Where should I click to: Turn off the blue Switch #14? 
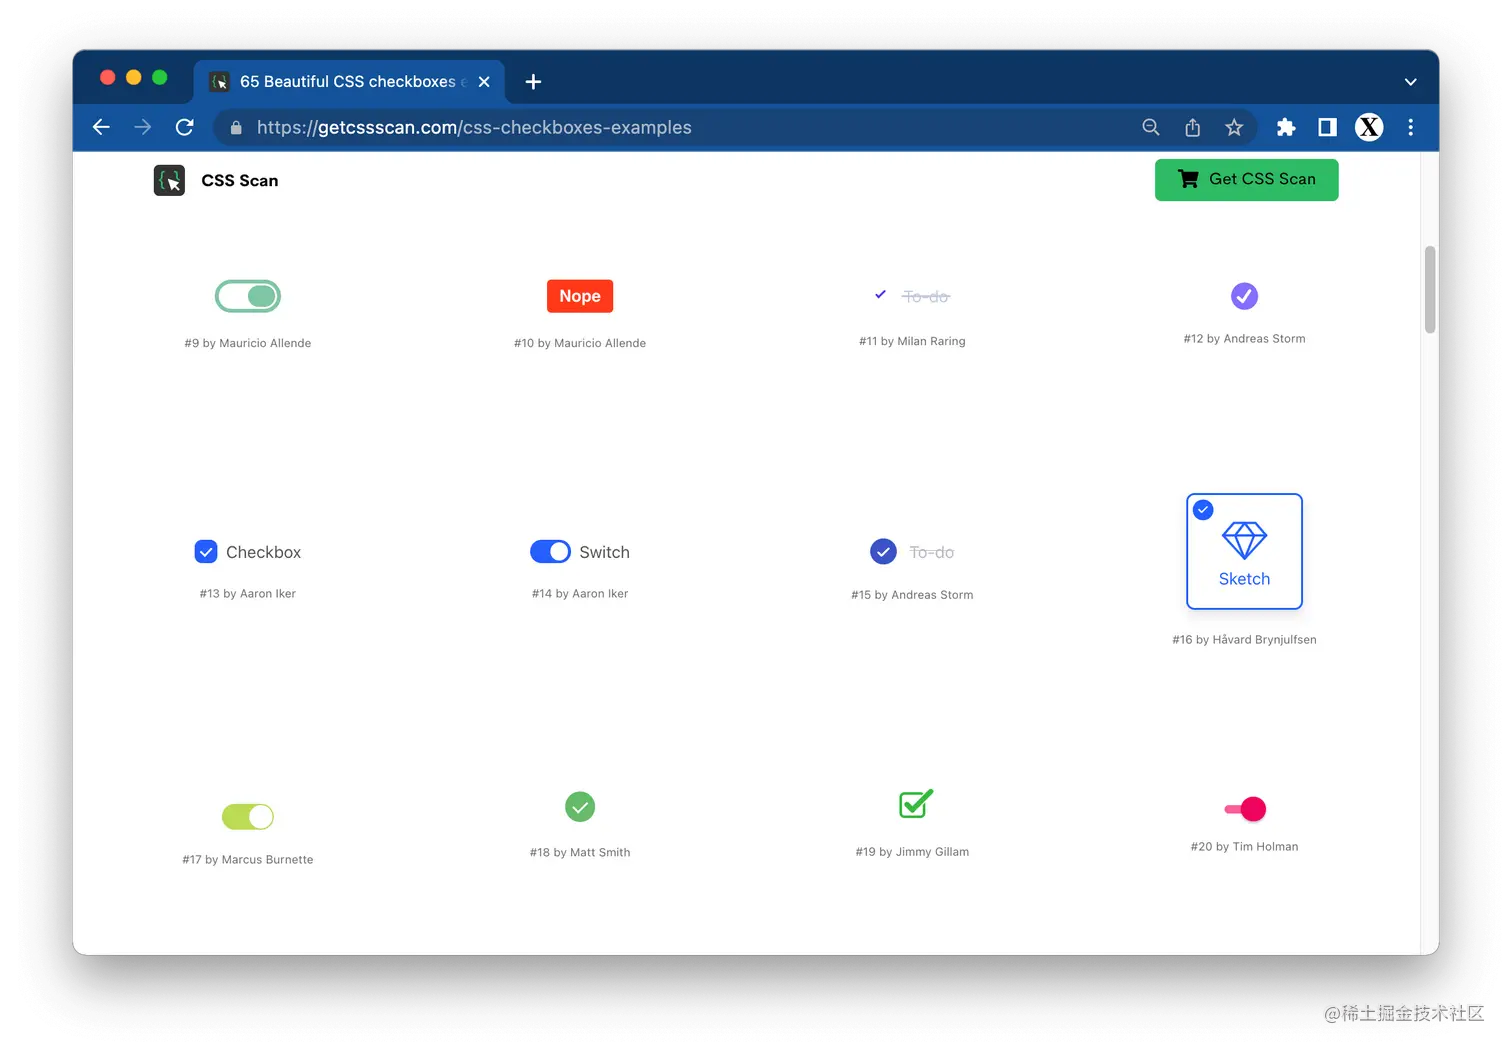(550, 552)
